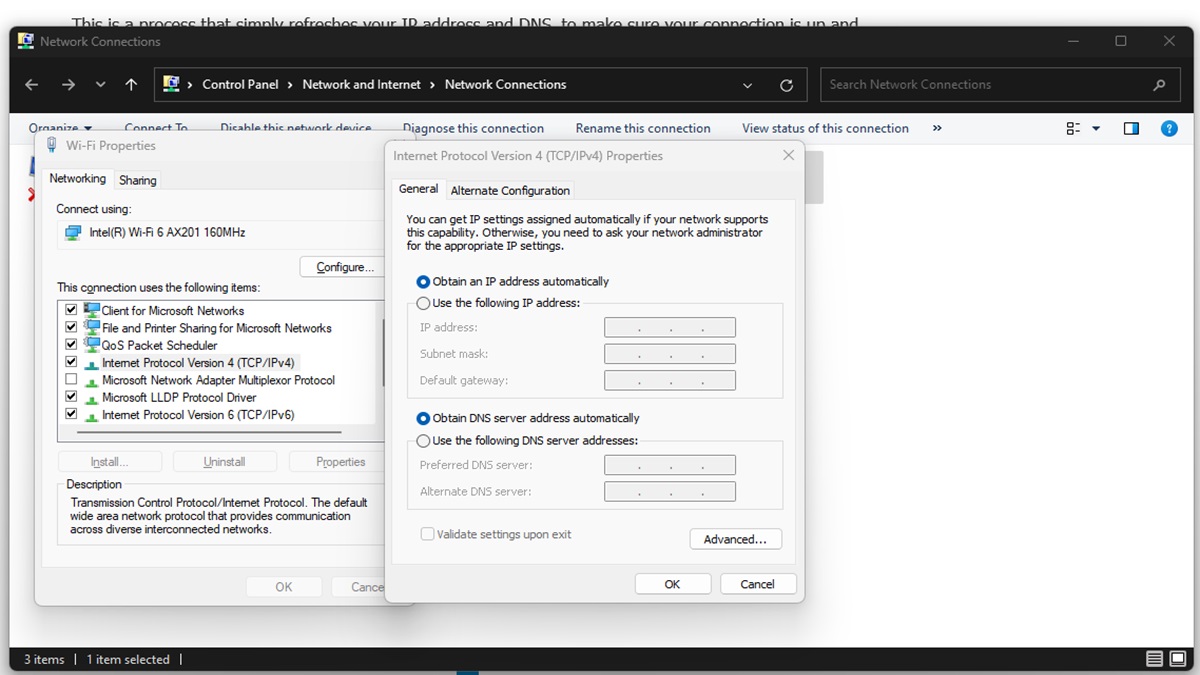Expand the address bar history dropdown

[747, 85]
